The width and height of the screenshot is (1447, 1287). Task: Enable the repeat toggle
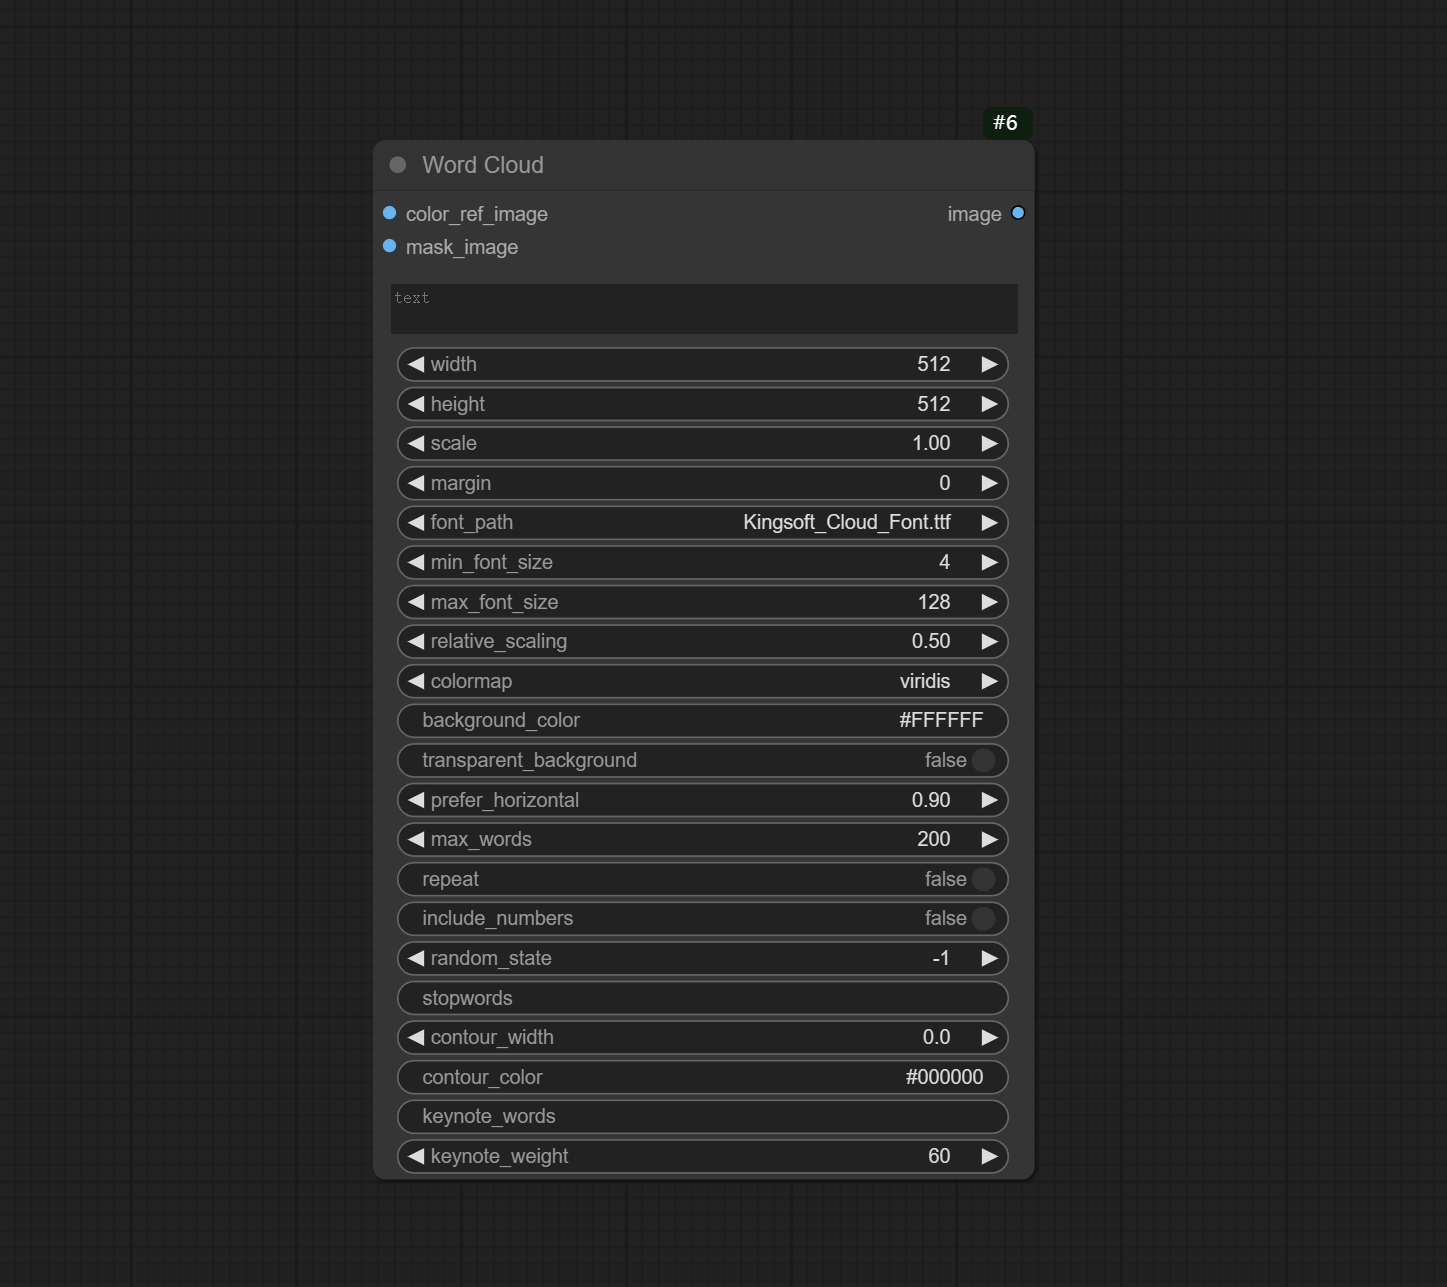pyautogui.click(x=983, y=879)
